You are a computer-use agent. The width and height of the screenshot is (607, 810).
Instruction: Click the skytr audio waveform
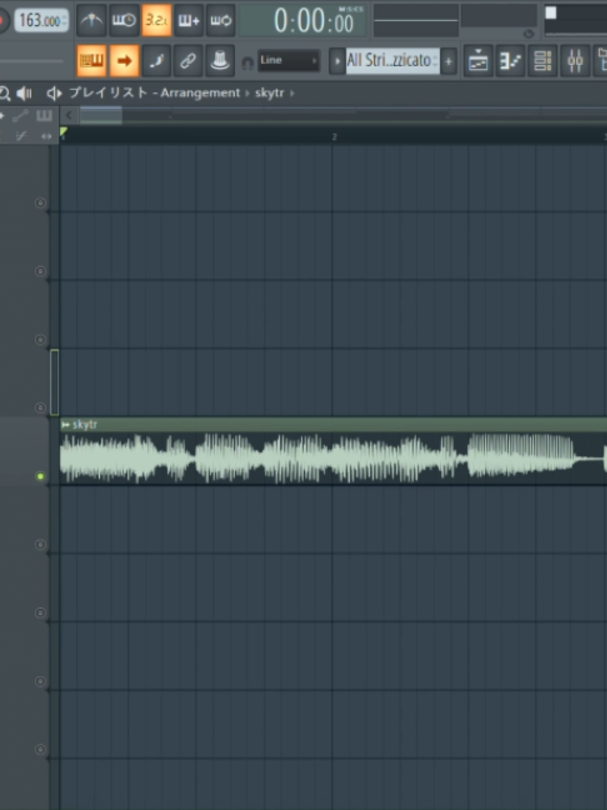point(333,459)
